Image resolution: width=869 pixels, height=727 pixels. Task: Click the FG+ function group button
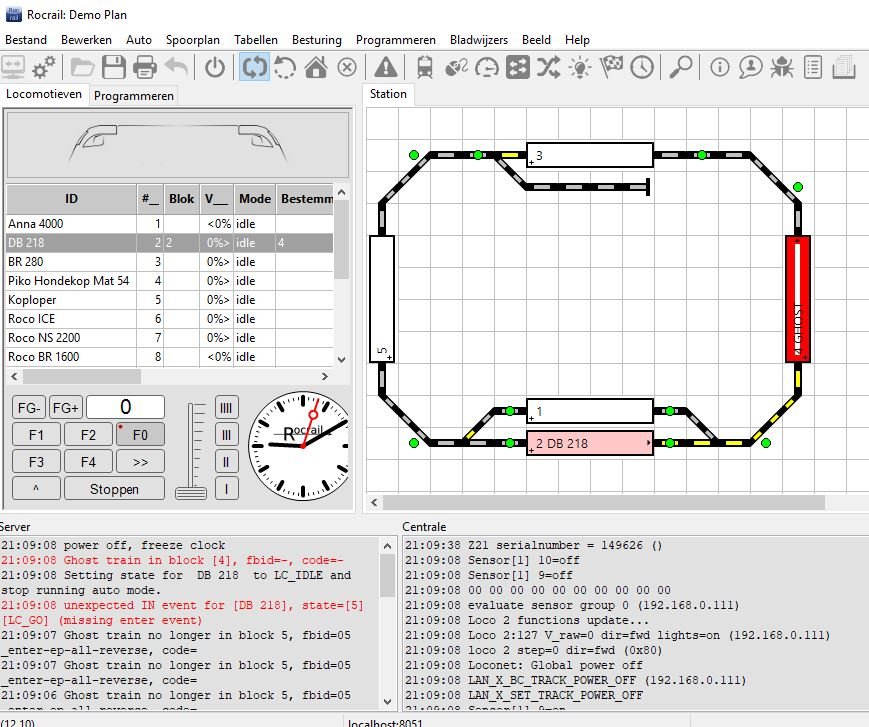65,408
